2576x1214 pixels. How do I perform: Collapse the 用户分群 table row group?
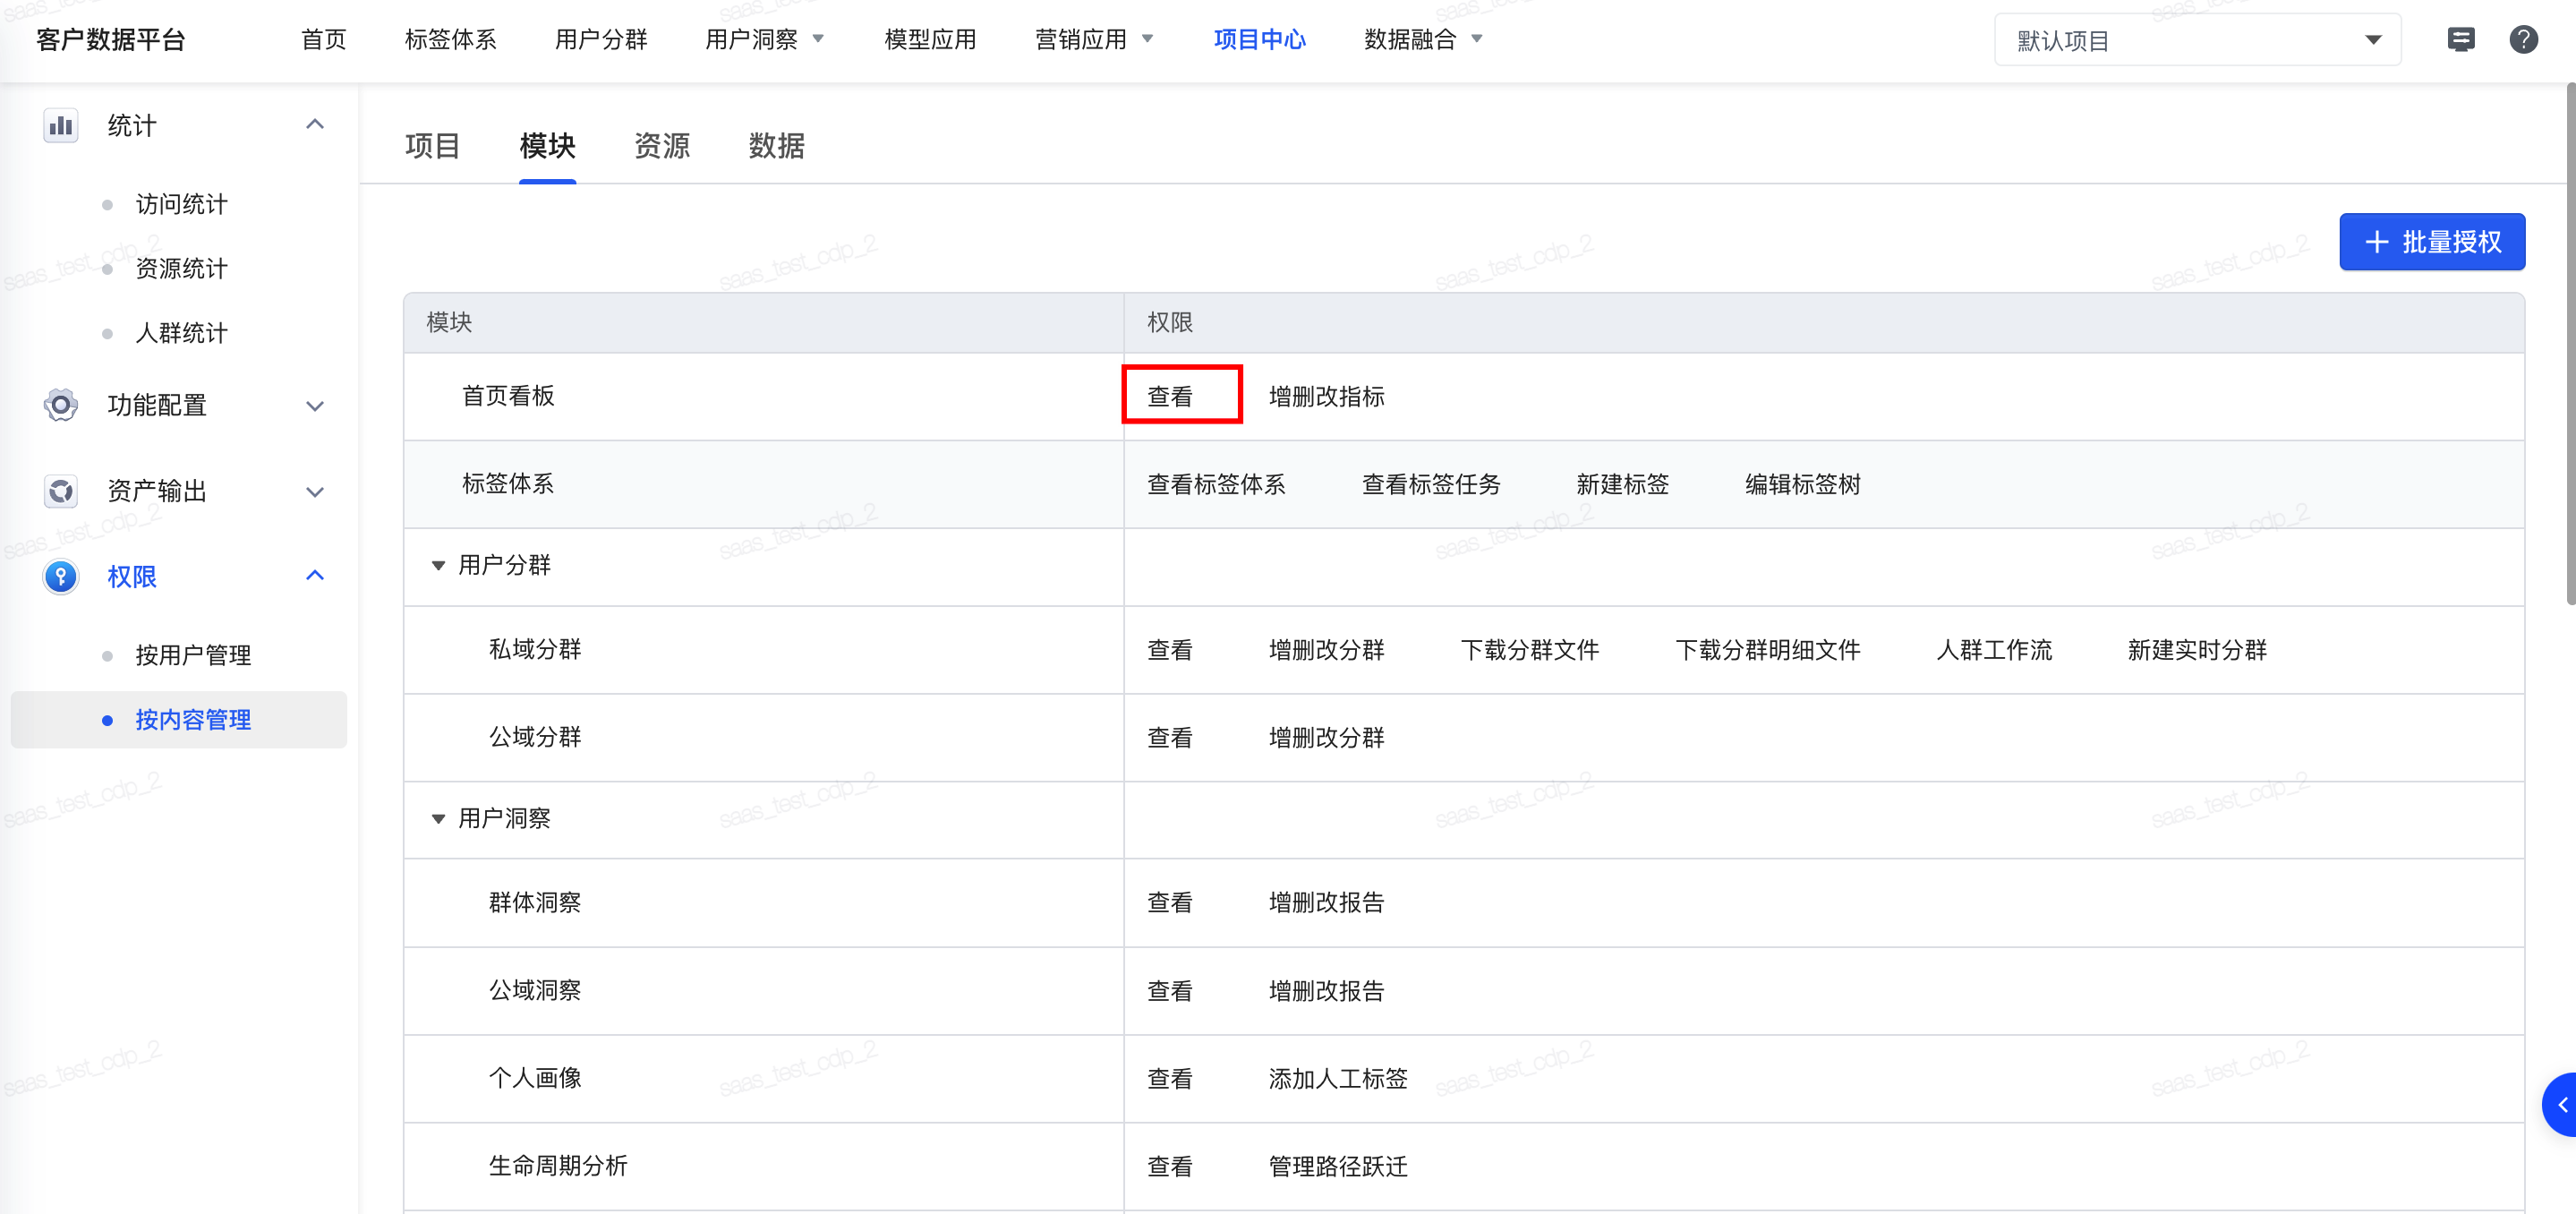click(x=438, y=566)
